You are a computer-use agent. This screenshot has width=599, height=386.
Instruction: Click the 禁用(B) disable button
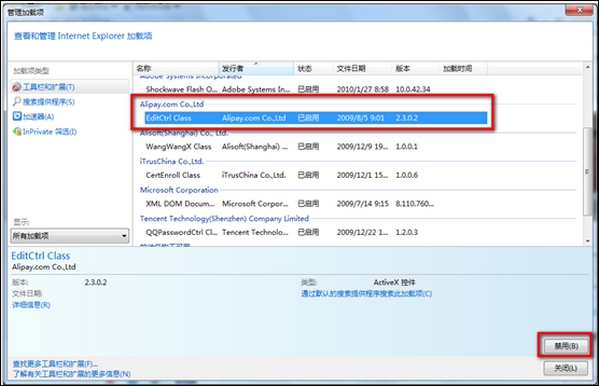click(566, 346)
